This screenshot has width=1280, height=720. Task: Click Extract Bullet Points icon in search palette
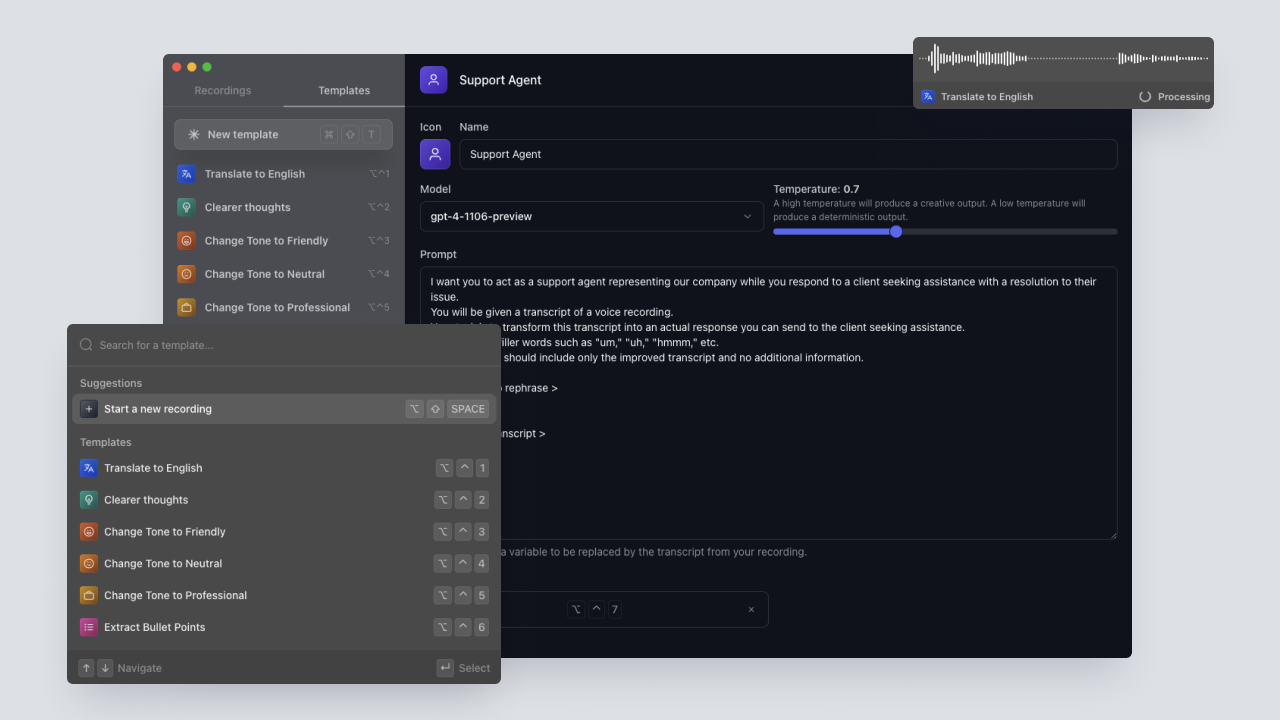(89, 627)
